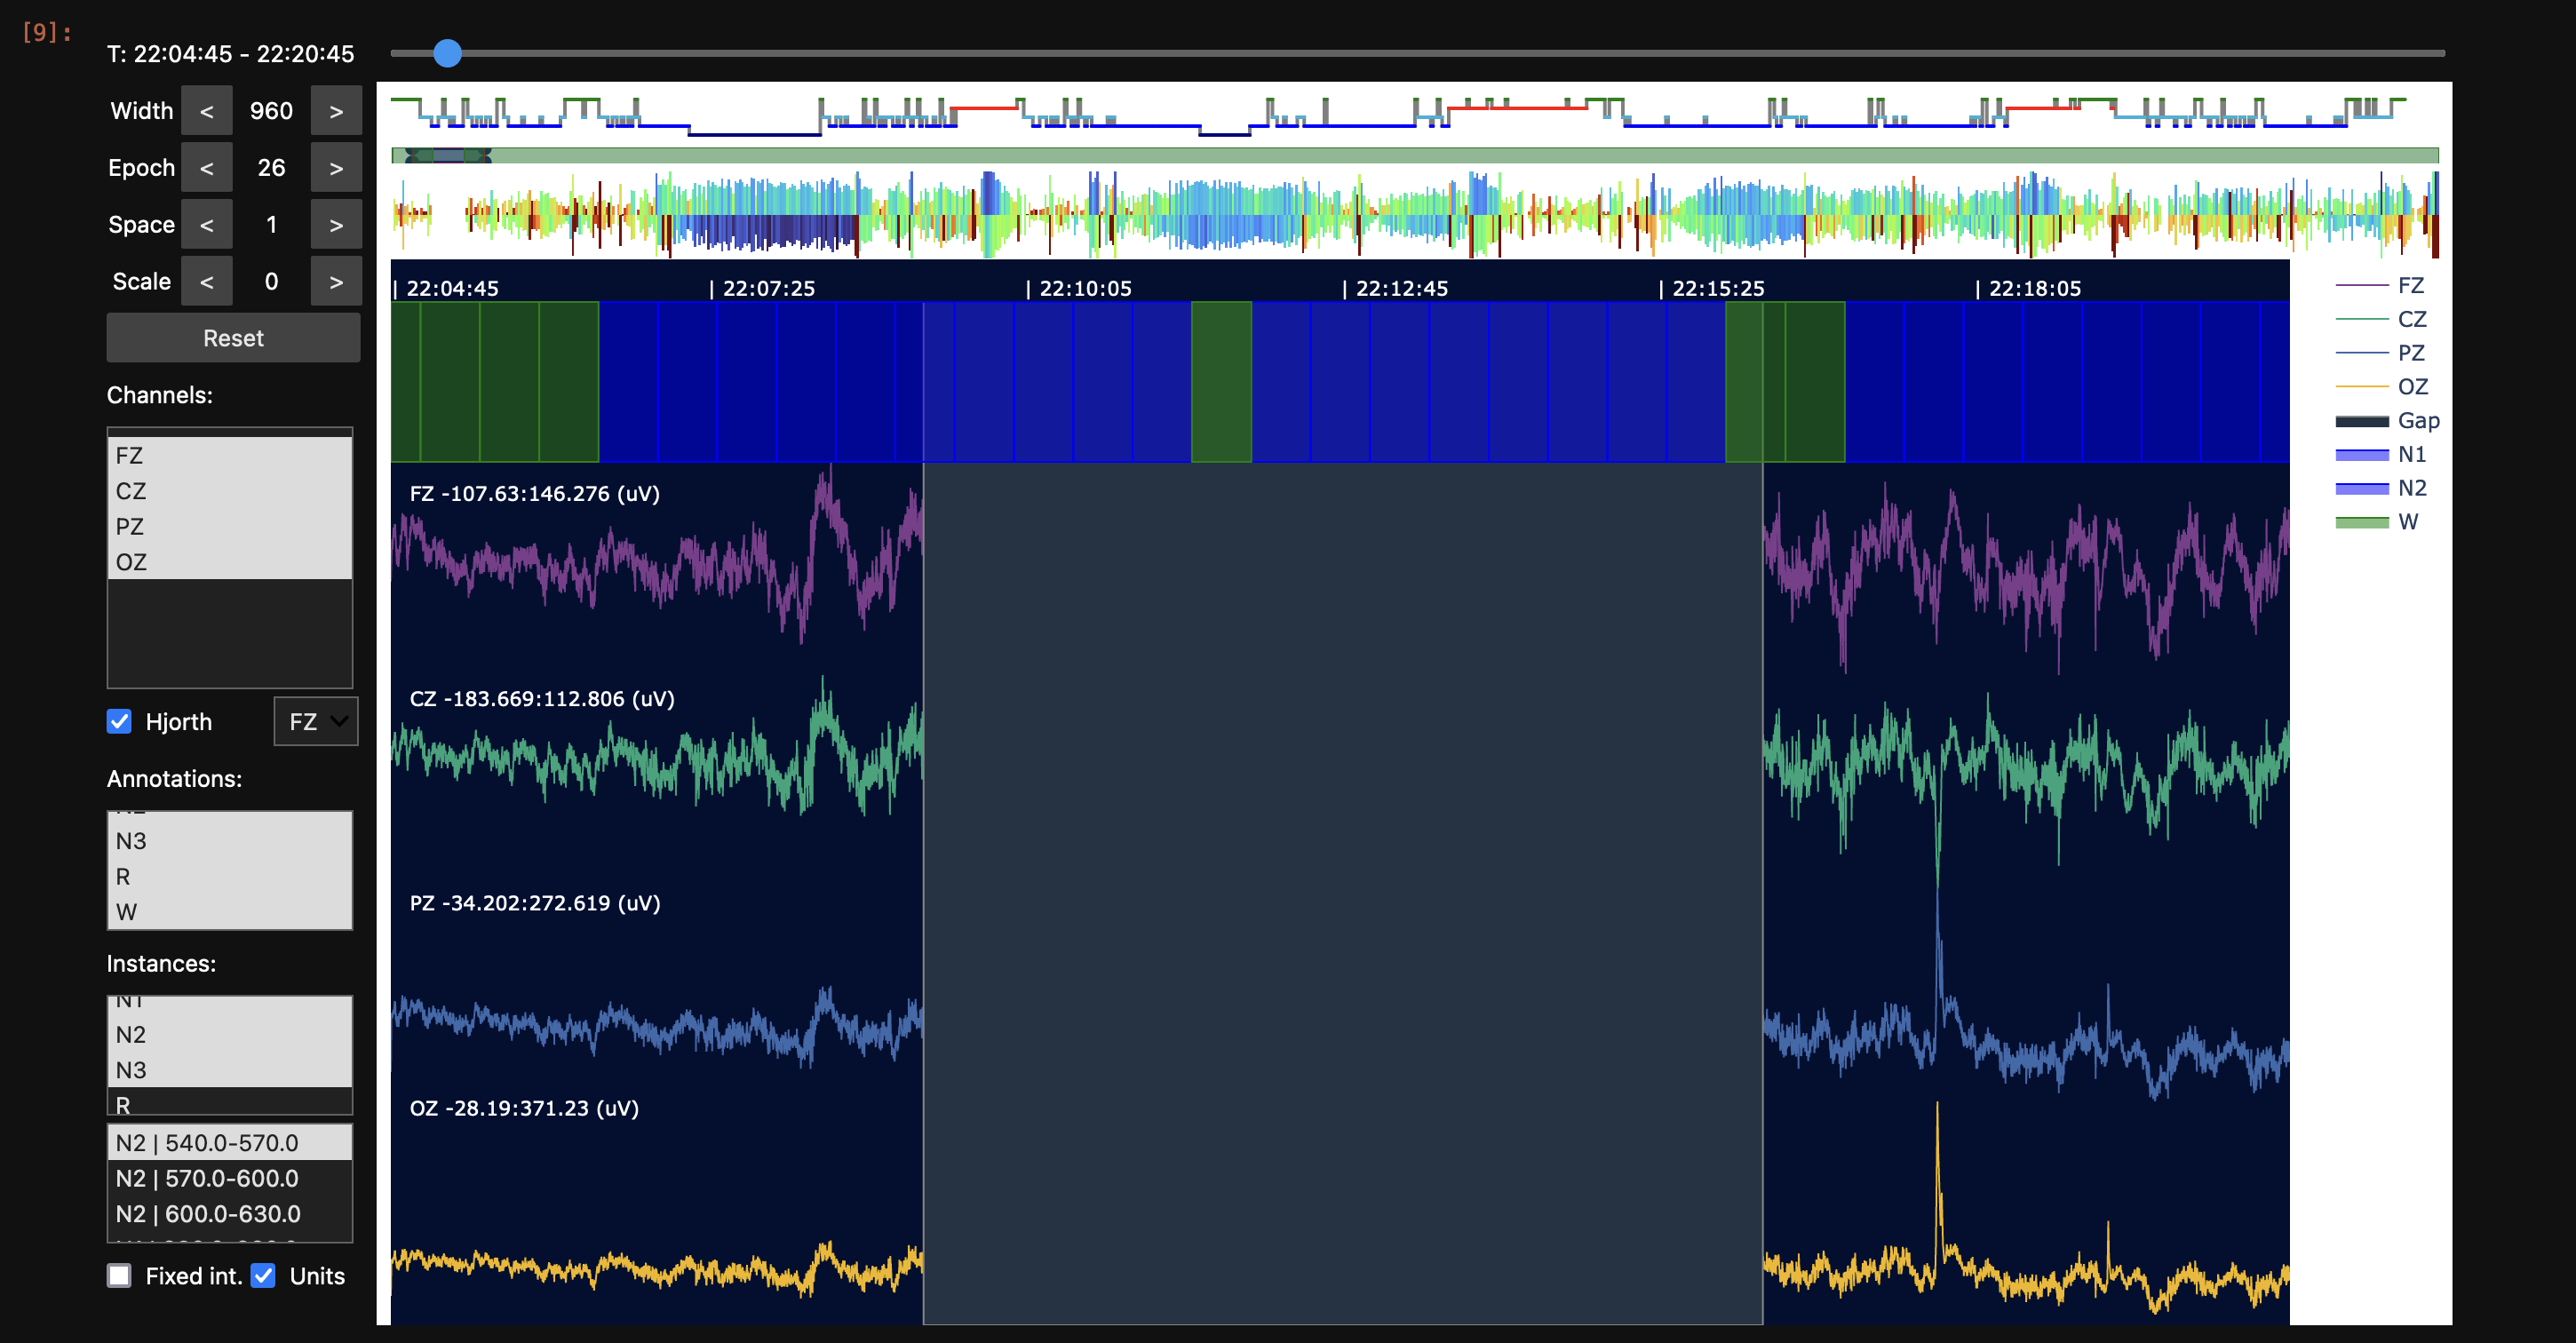This screenshot has width=2576, height=1343.
Task: Increase Scale with the > button
Action: tap(336, 282)
